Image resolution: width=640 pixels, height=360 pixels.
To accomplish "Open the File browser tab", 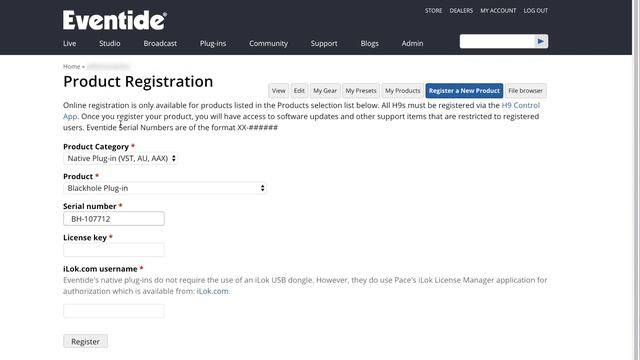I will click(x=525, y=91).
